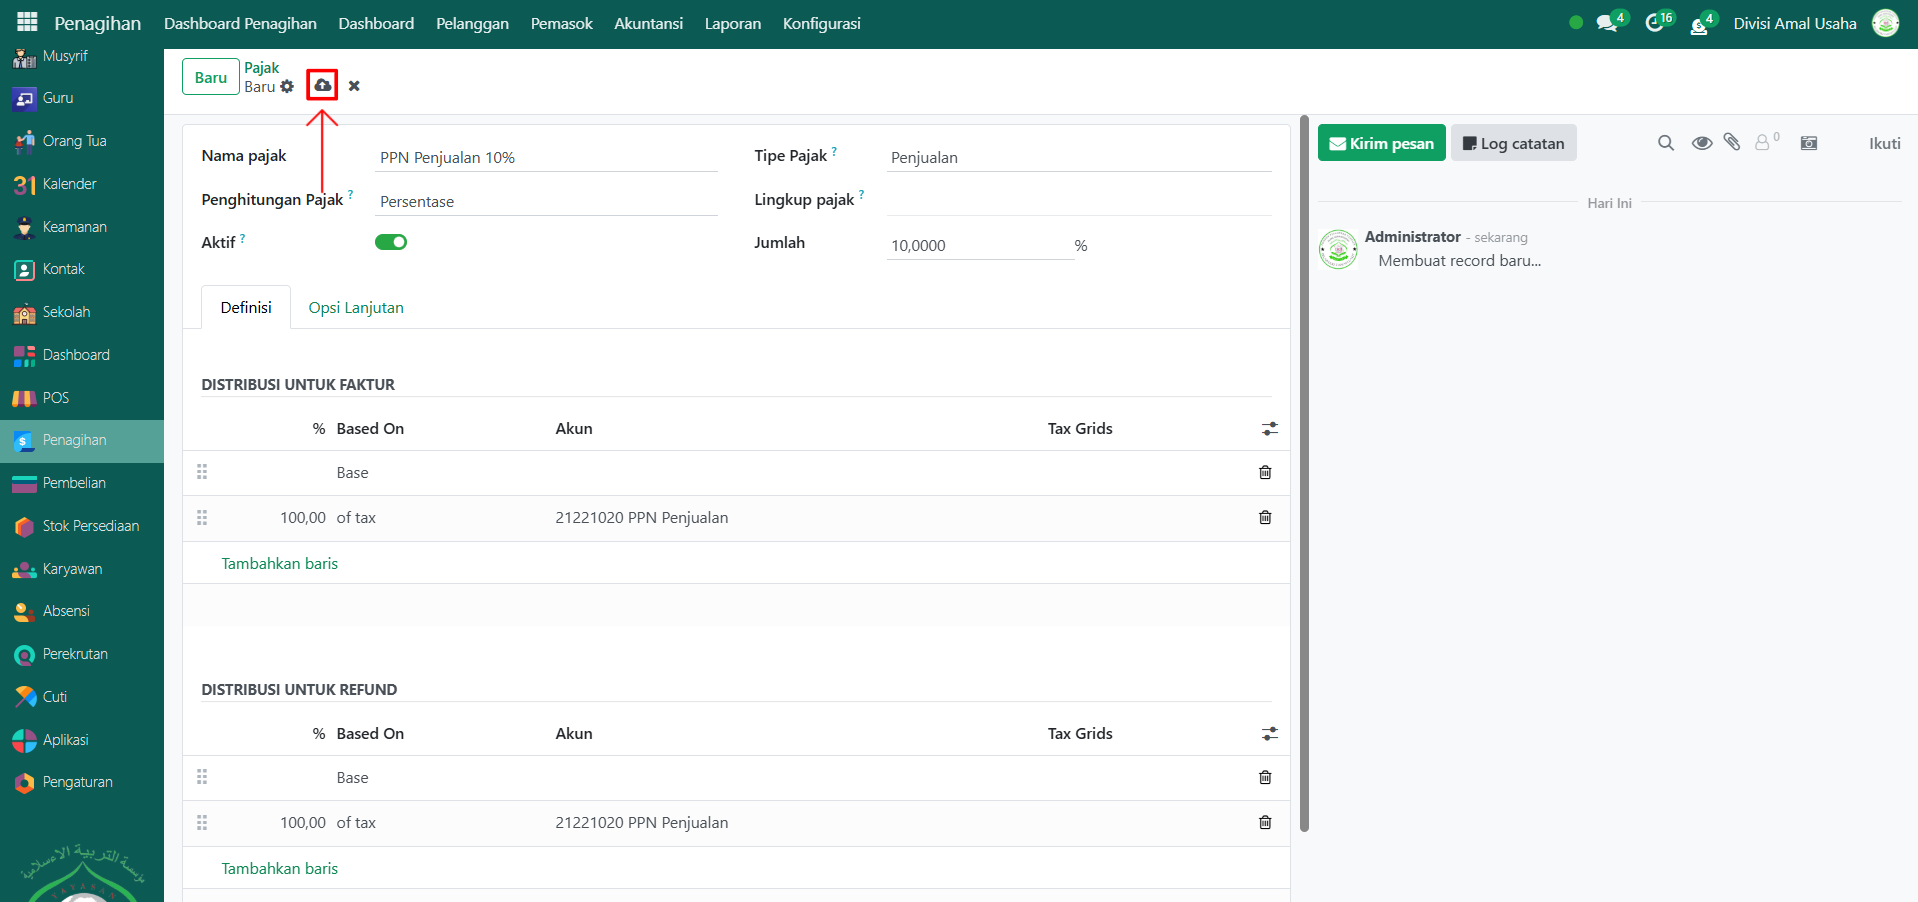Open the Penghitungan Pajak dropdown
Image resolution: width=1918 pixels, height=902 pixels.
click(x=545, y=202)
